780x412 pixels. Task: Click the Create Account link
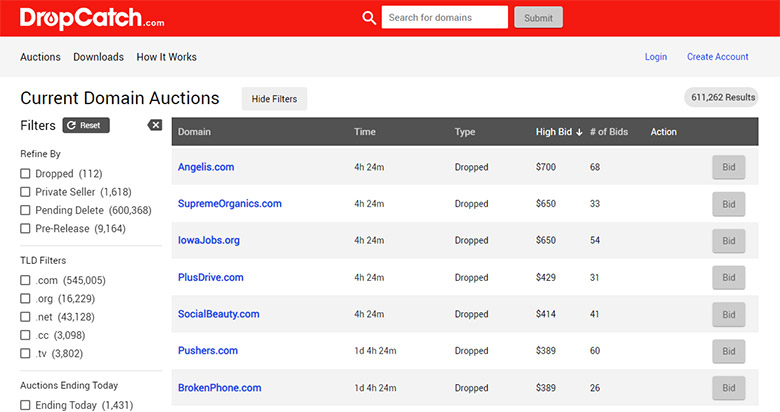click(717, 57)
